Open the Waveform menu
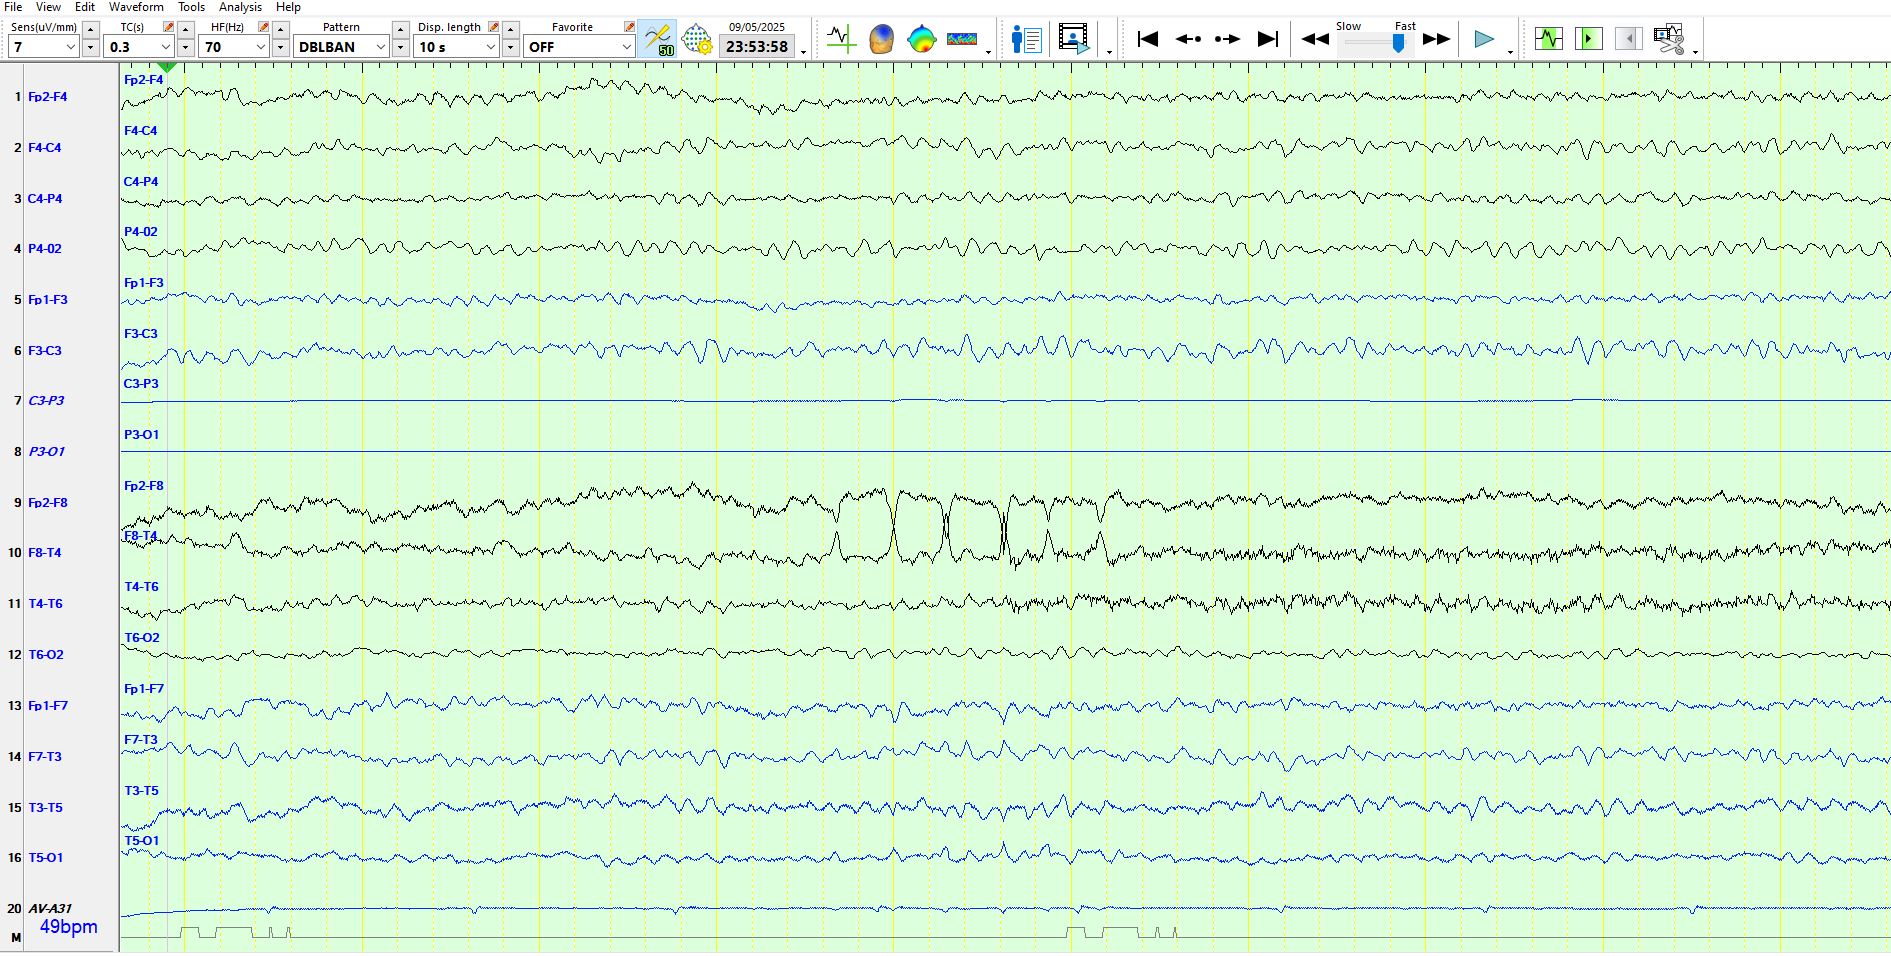The image size is (1891, 956). [x=136, y=7]
